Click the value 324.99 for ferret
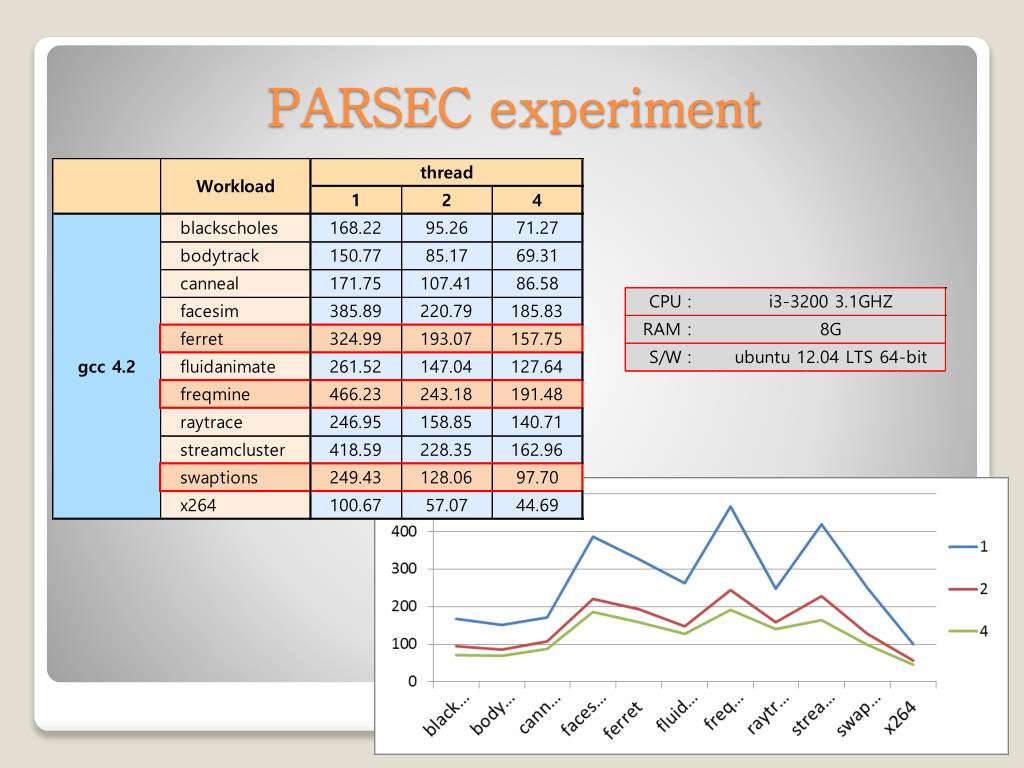This screenshot has width=1024, height=768. [x=355, y=339]
